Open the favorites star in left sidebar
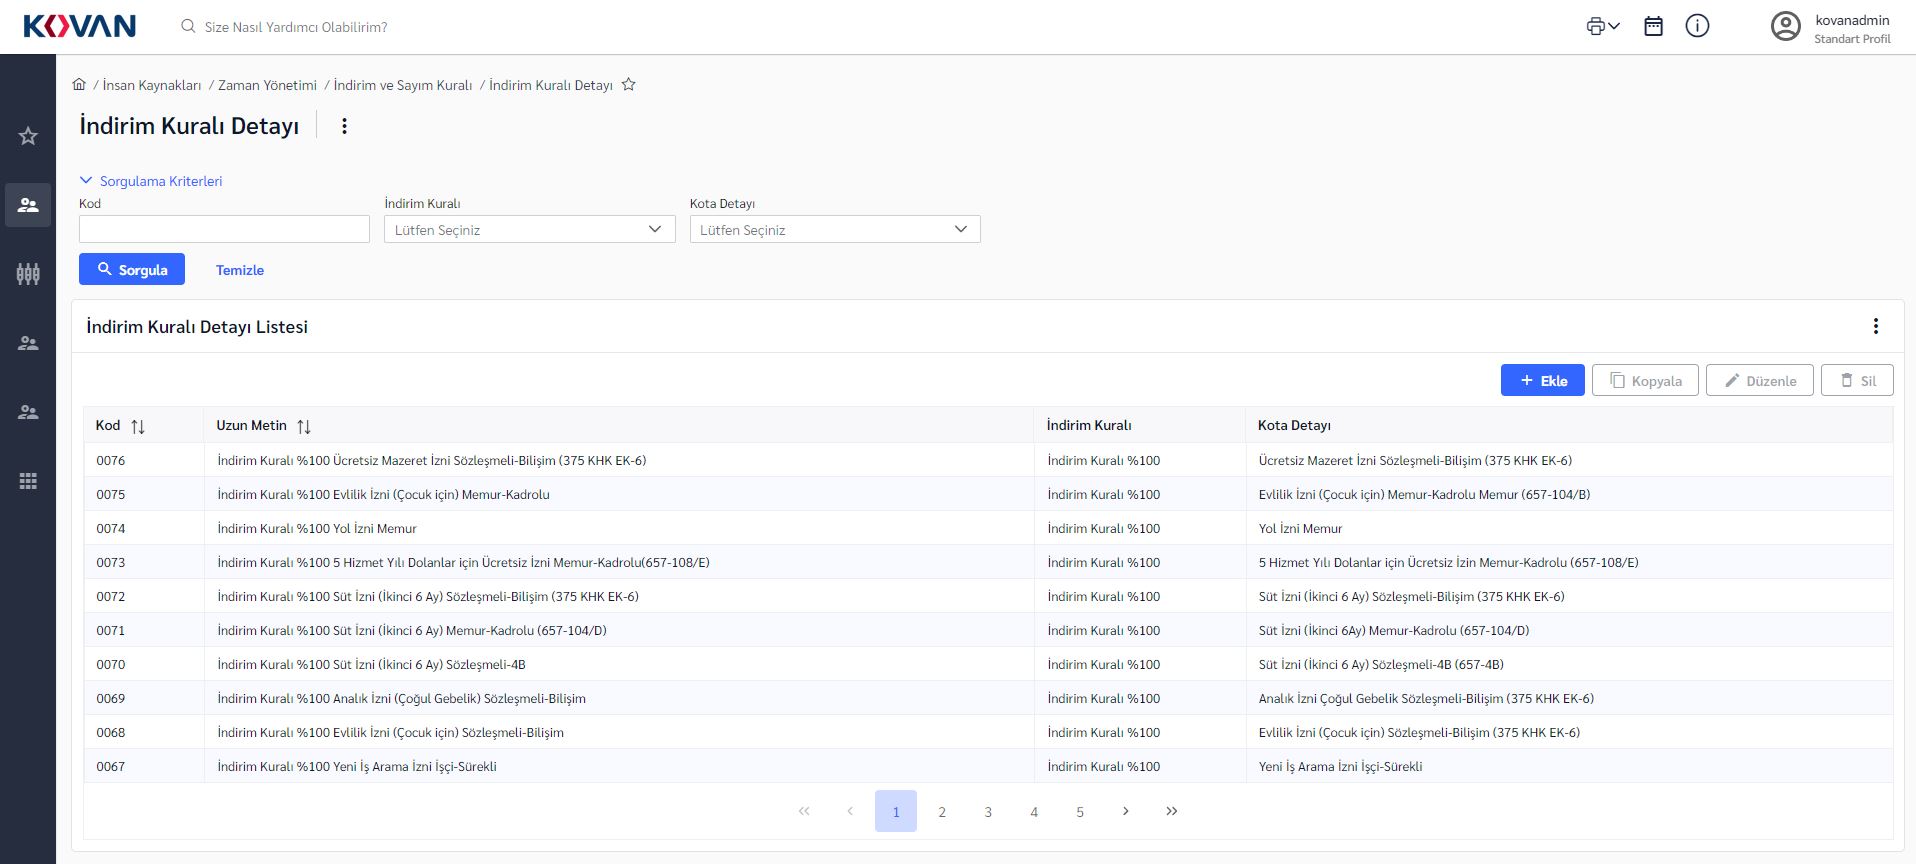The height and width of the screenshot is (864, 1916). [28, 136]
